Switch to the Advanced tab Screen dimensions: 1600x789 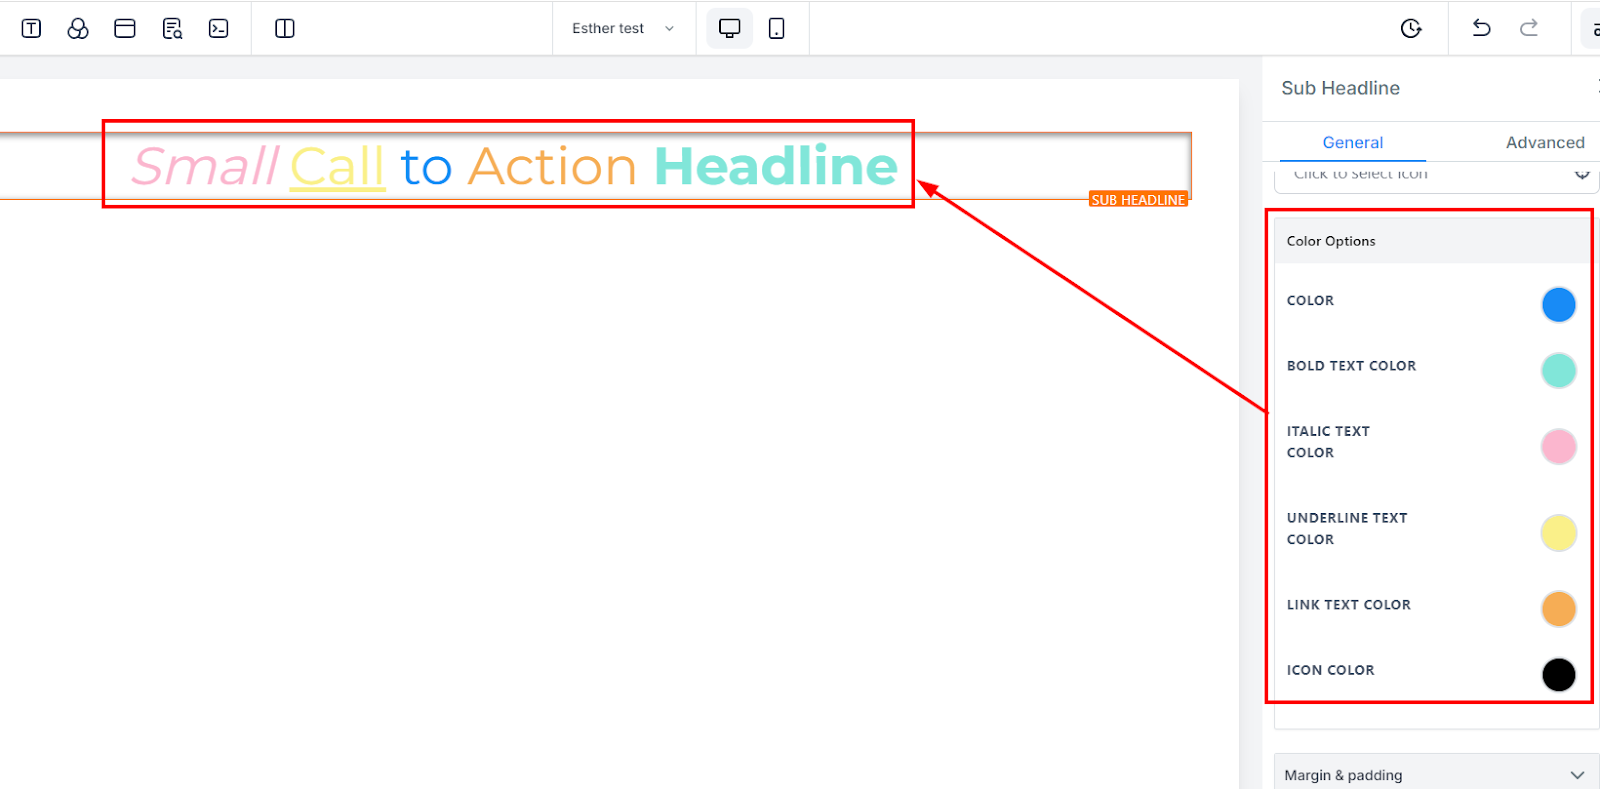click(x=1545, y=142)
